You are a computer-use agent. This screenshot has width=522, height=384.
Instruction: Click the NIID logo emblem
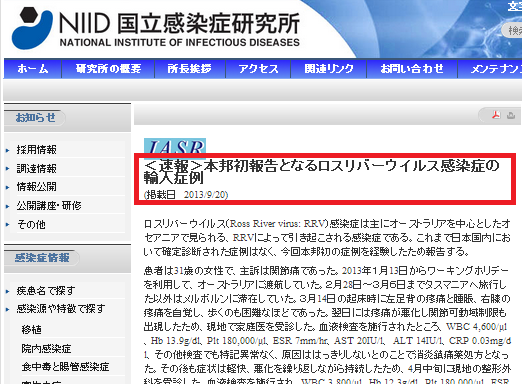tap(32, 28)
